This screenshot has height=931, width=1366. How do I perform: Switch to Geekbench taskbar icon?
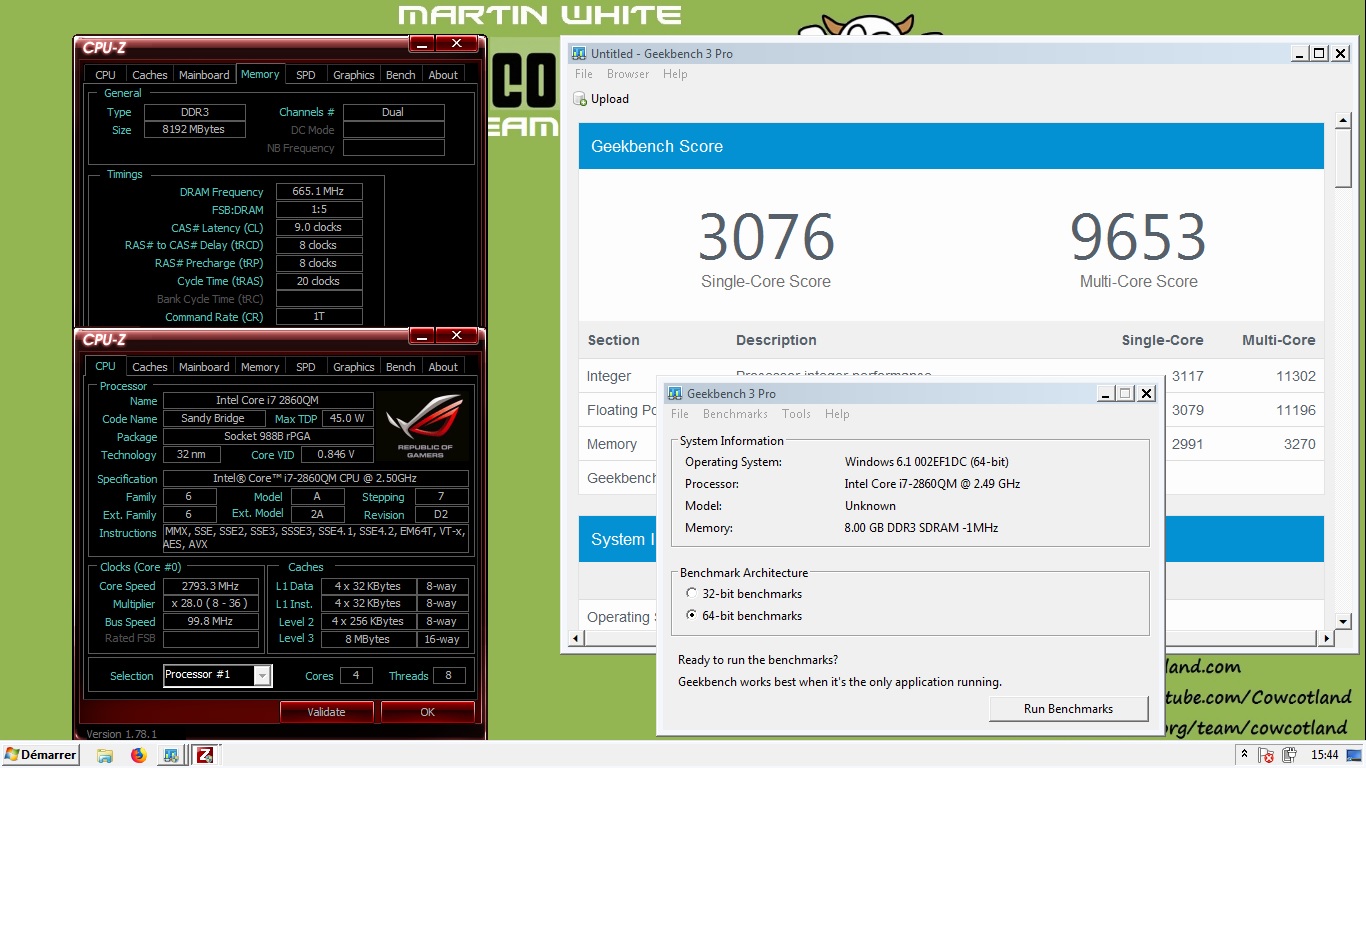point(172,755)
